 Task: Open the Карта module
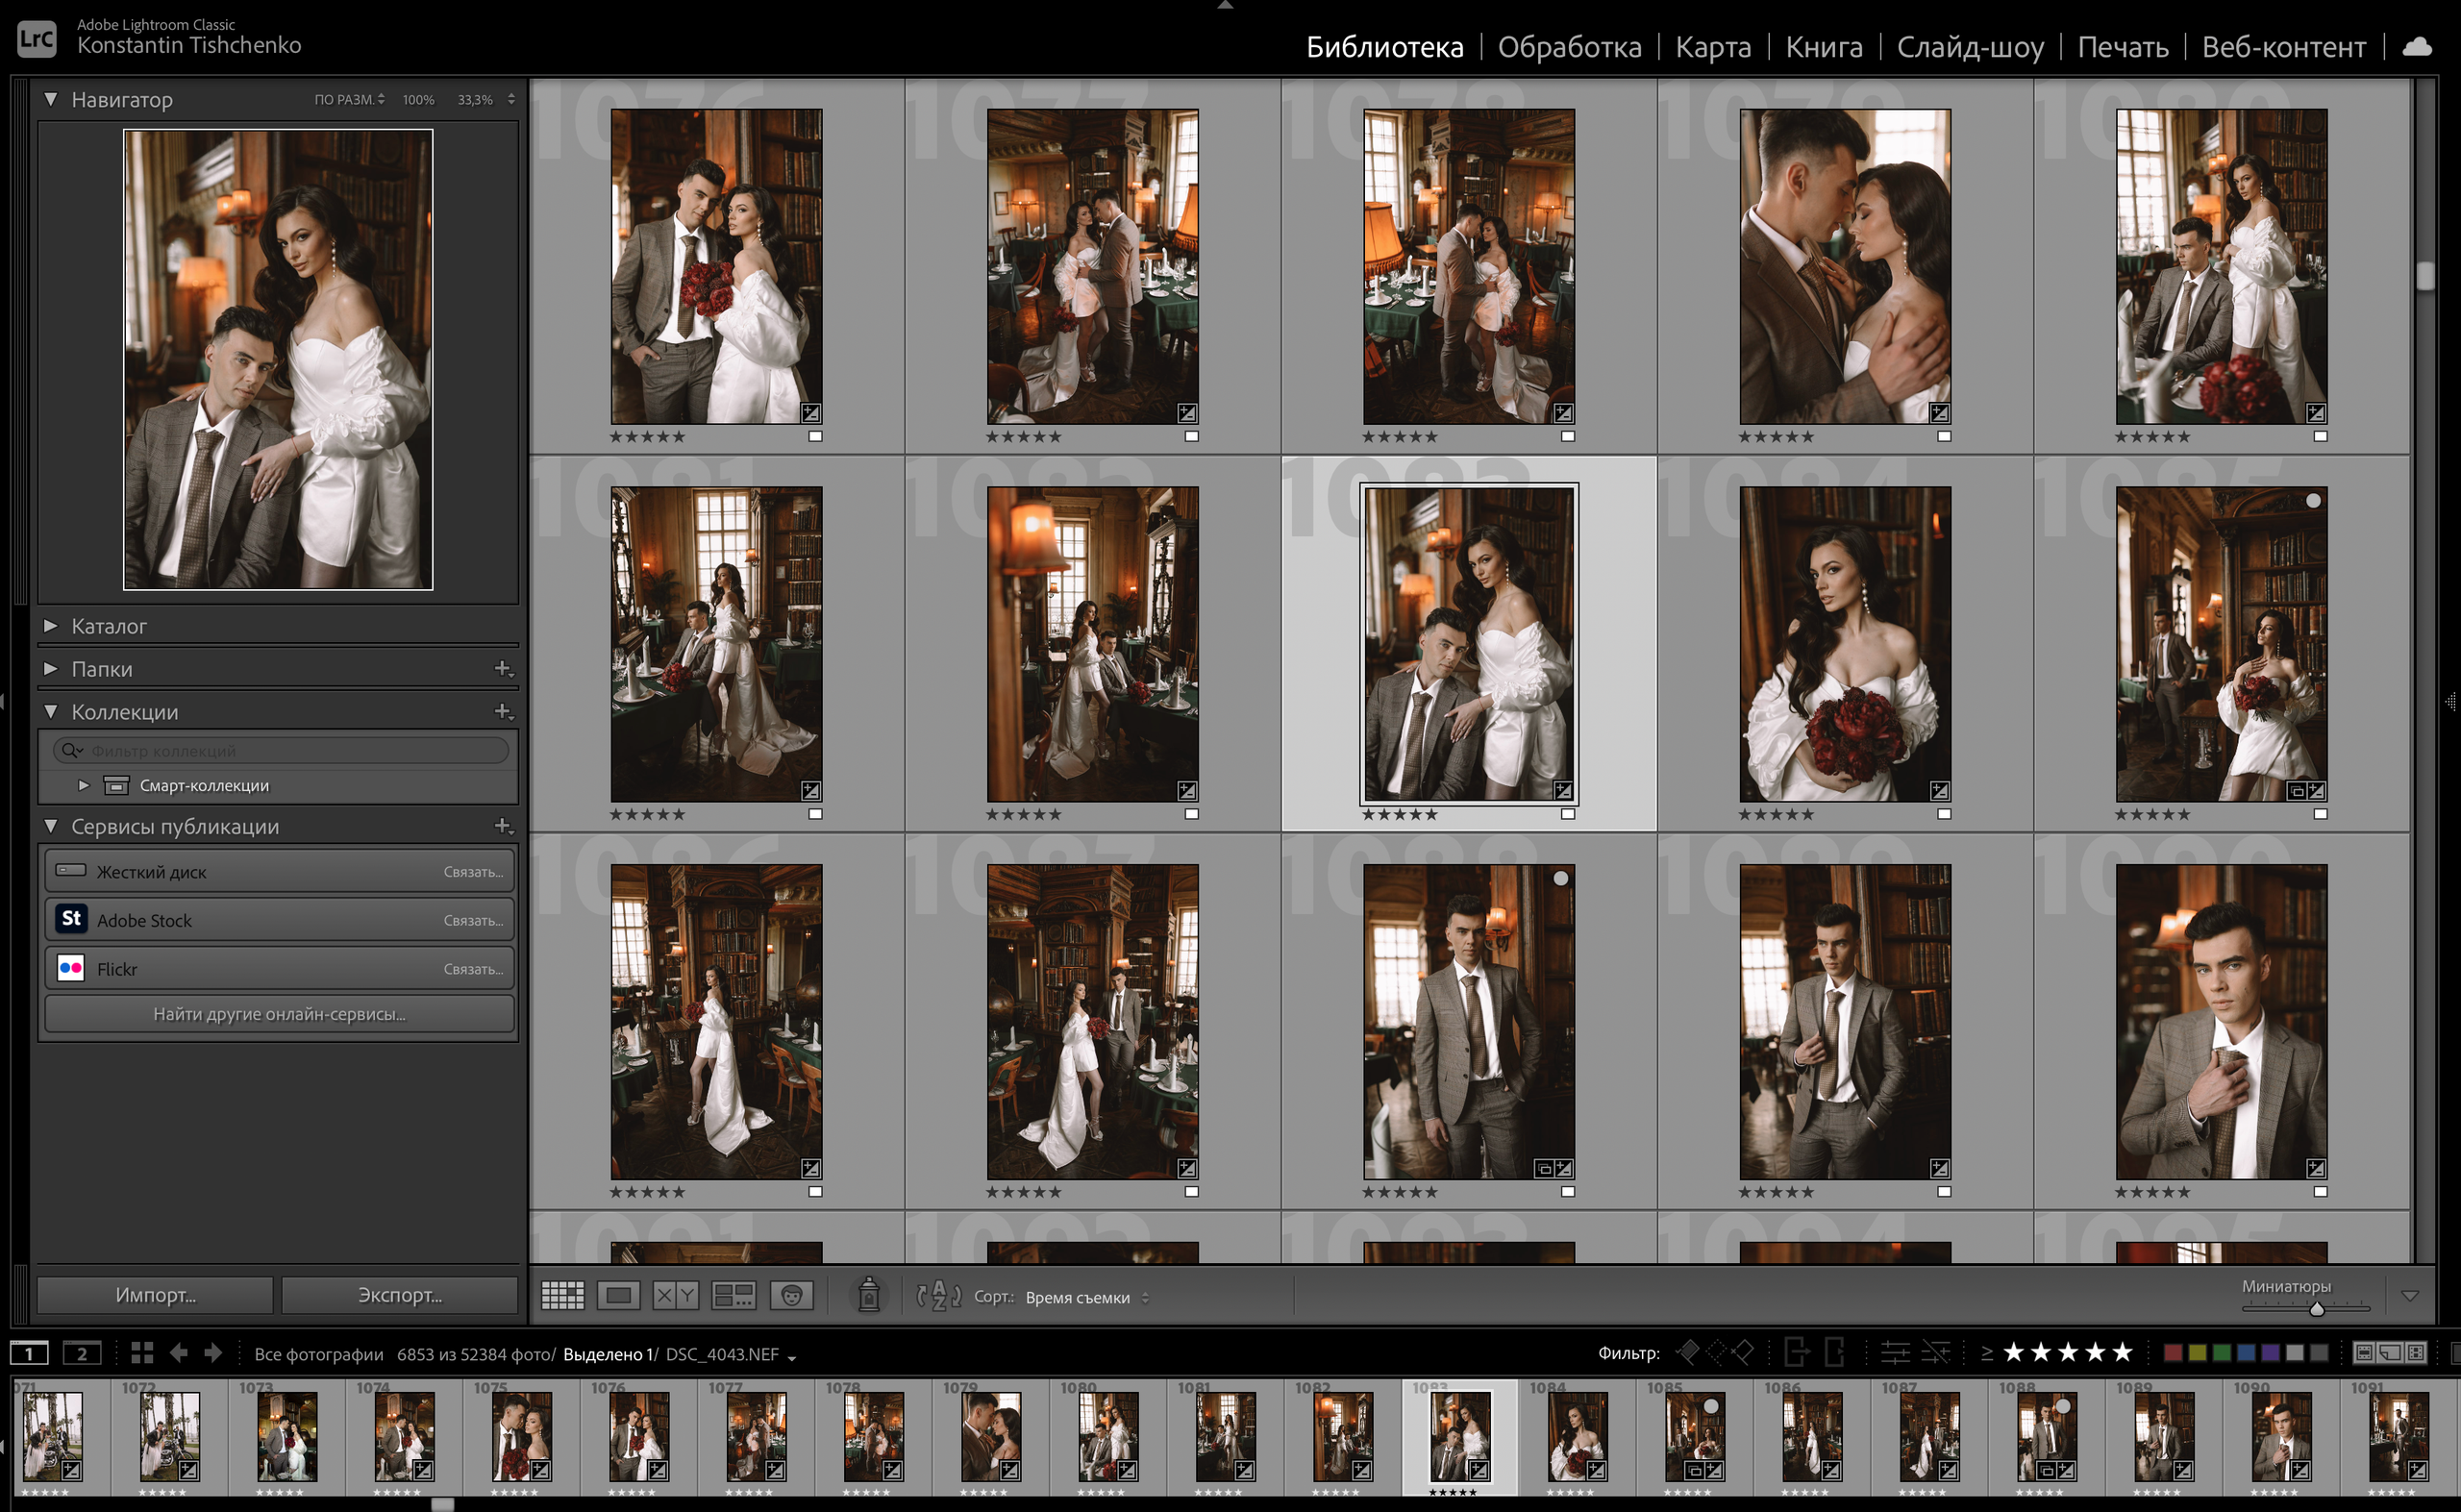(1712, 47)
